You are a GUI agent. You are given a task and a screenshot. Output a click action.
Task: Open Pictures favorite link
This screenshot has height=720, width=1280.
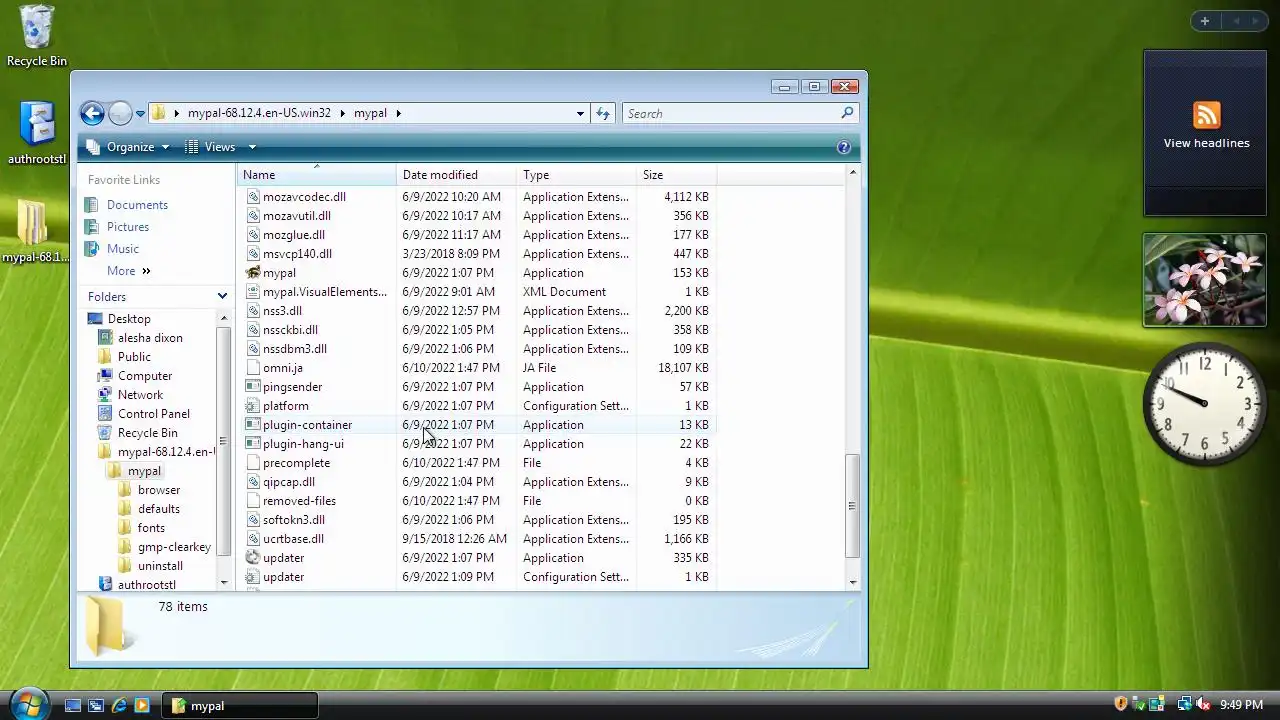(x=128, y=227)
